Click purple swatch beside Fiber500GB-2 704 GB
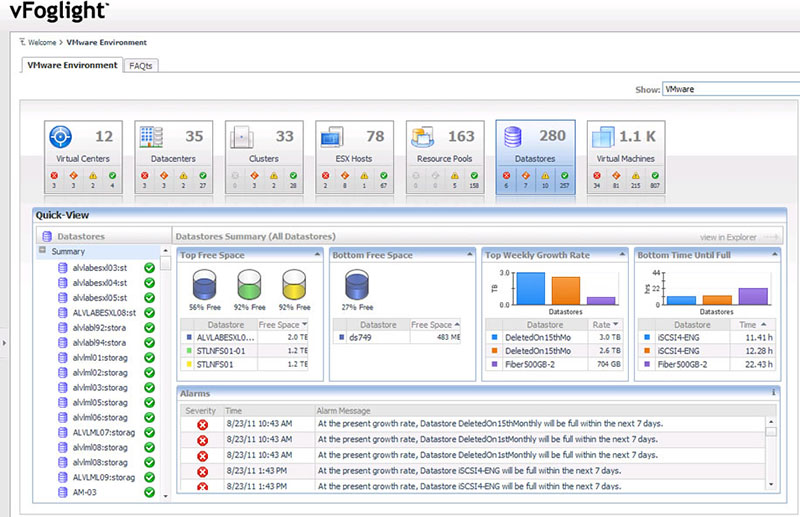 pos(494,364)
